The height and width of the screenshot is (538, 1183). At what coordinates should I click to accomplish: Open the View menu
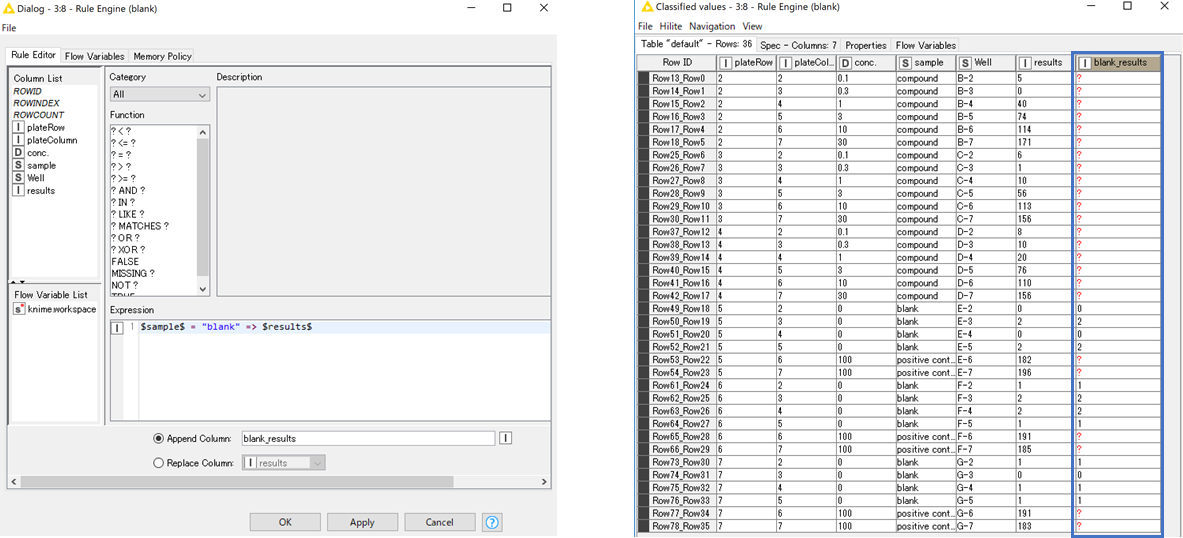pos(751,26)
